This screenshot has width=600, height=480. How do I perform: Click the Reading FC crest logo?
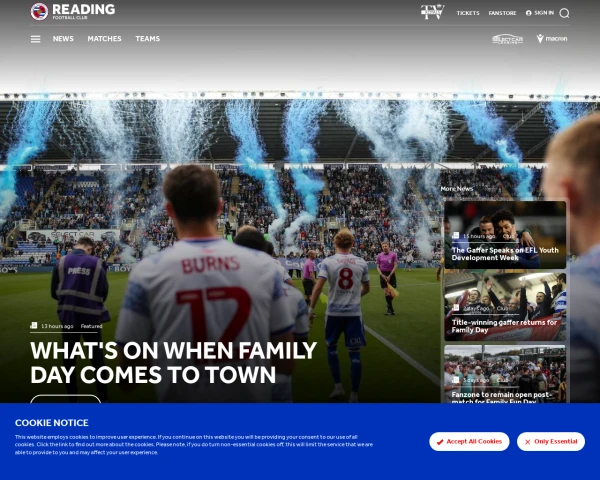[39, 12]
